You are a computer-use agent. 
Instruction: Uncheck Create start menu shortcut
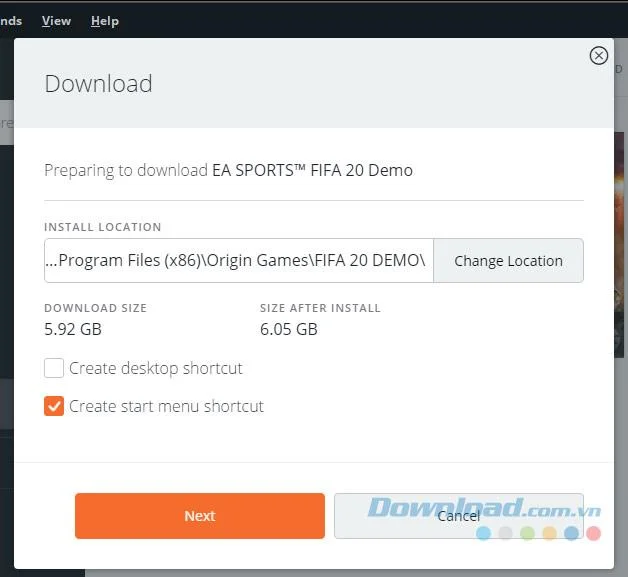point(54,406)
